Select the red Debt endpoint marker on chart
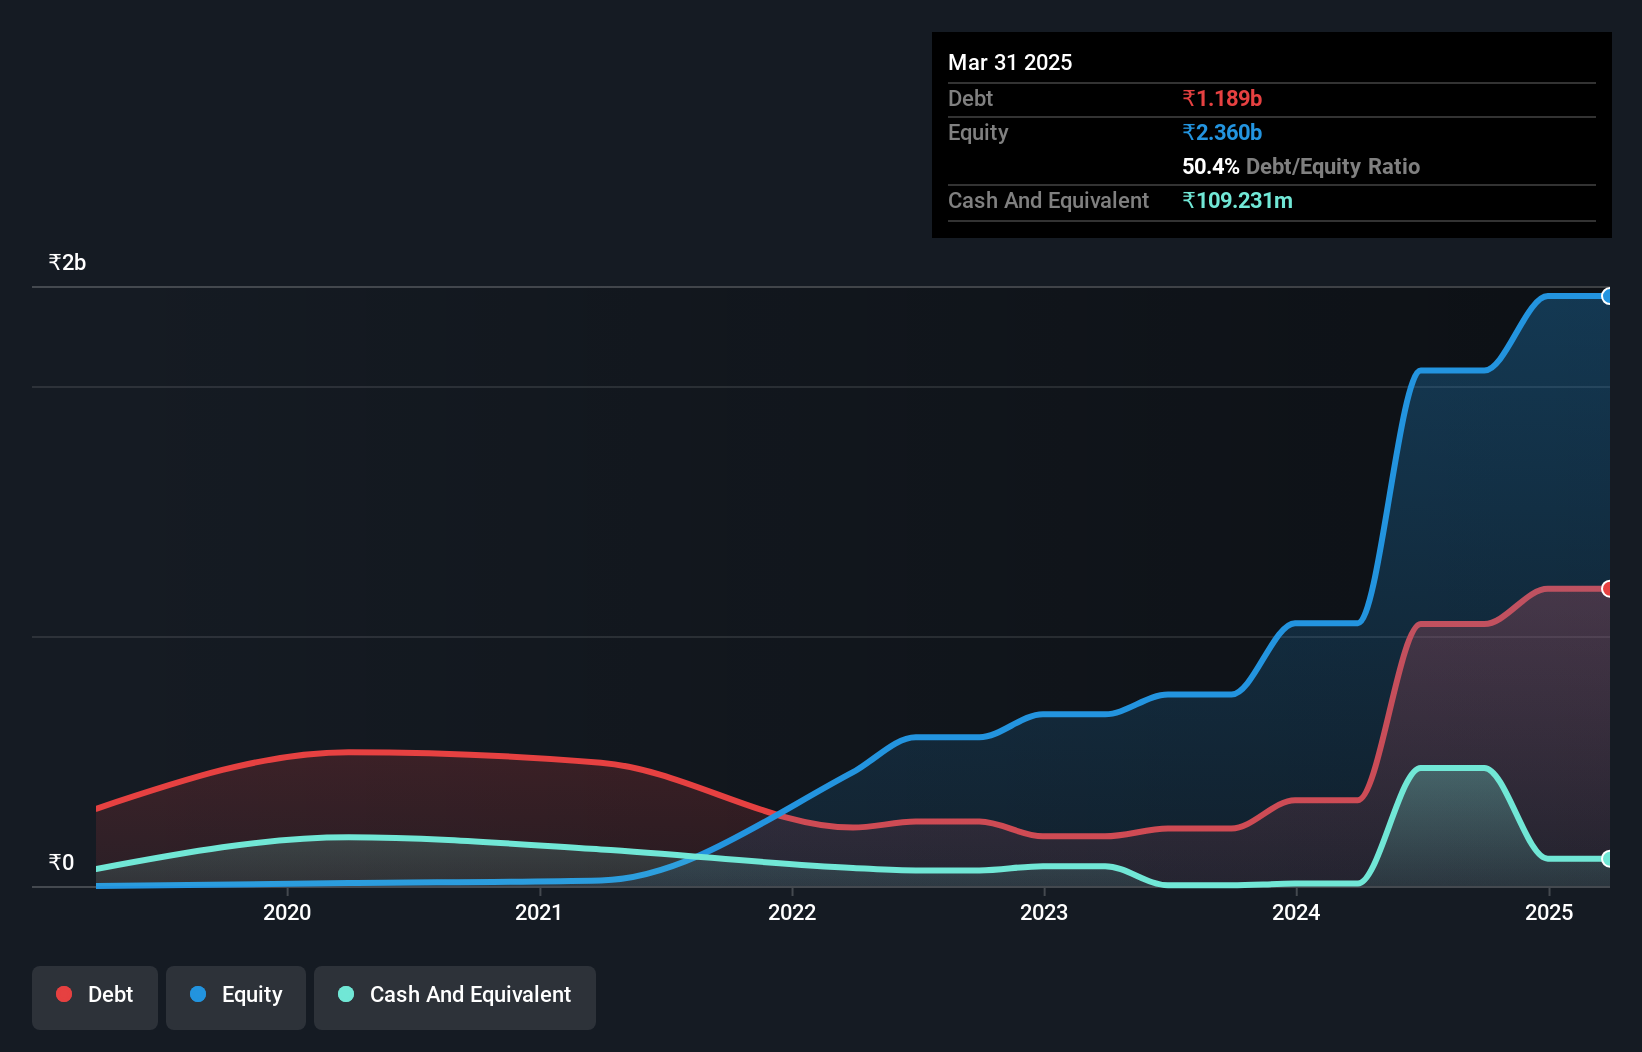1642x1052 pixels. [1607, 589]
